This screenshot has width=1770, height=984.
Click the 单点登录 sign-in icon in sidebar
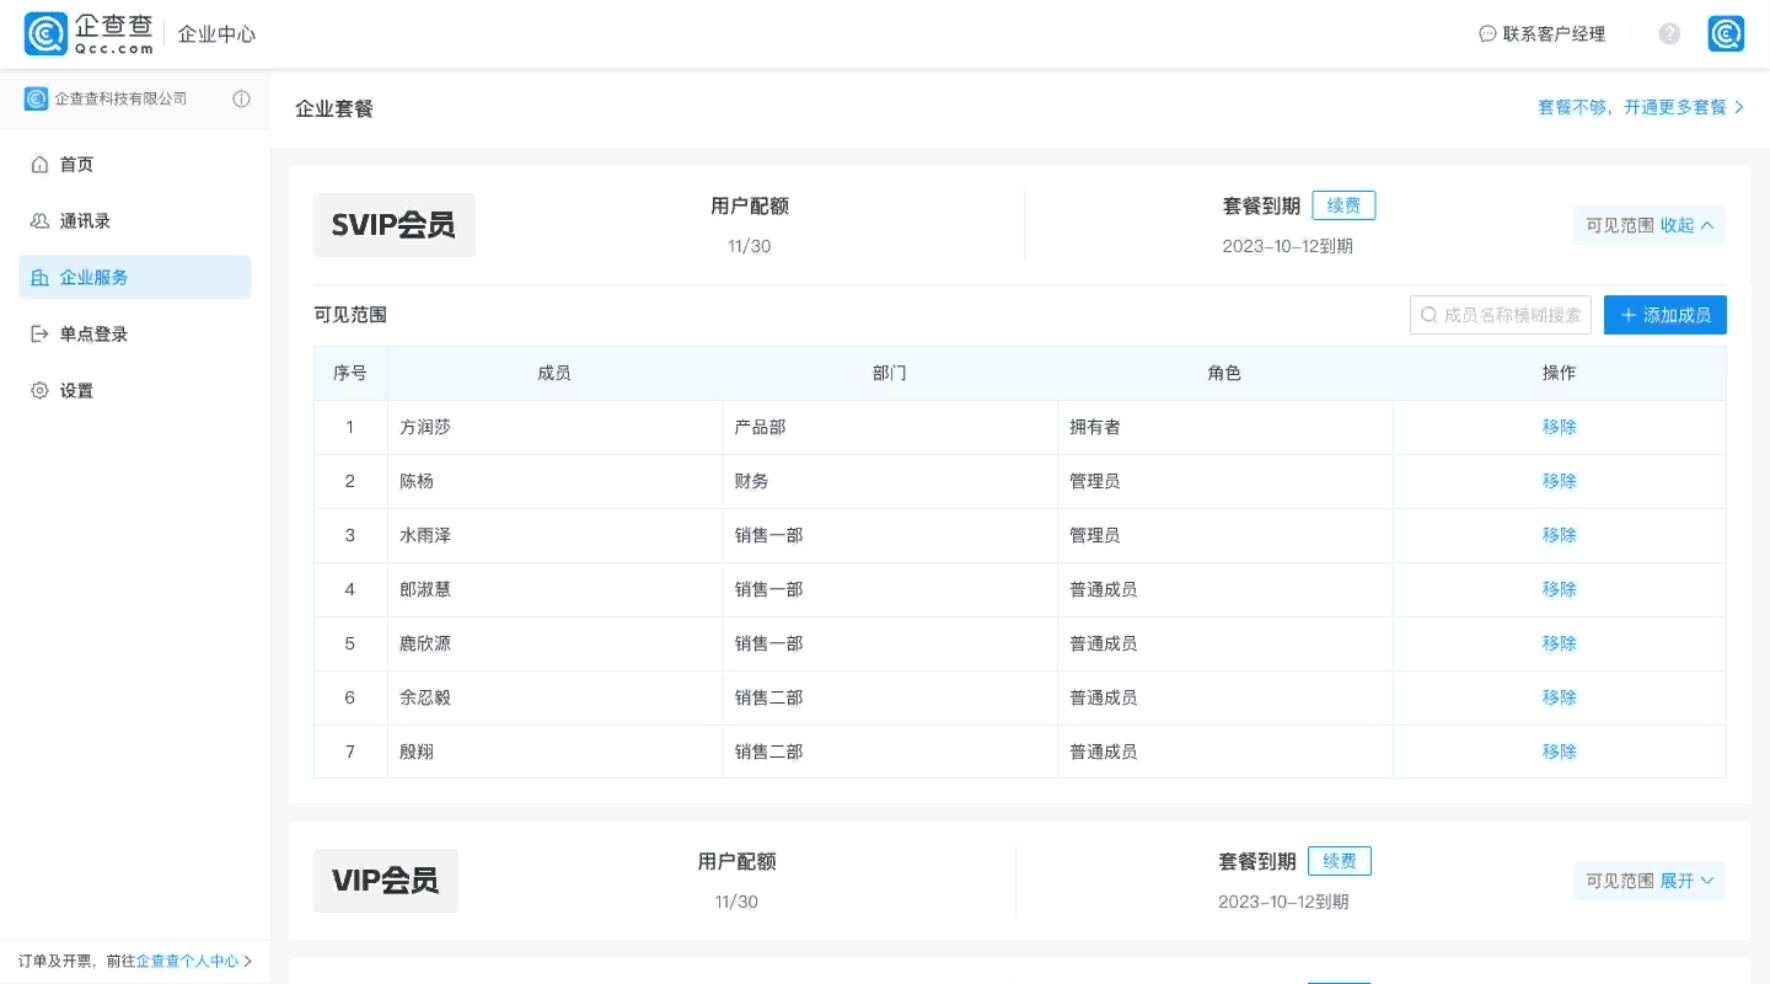[x=40, y=334]
